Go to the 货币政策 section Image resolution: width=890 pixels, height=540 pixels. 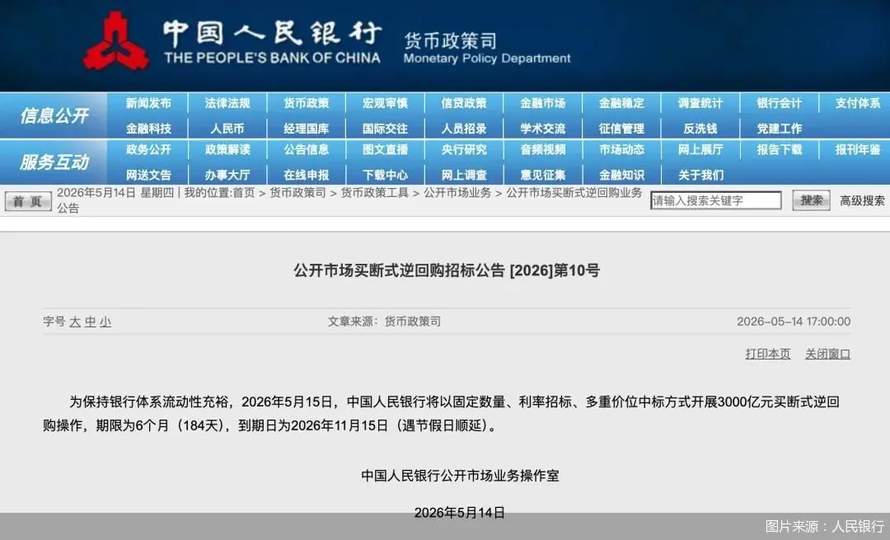pyautogui.click(x=307, y=103)
